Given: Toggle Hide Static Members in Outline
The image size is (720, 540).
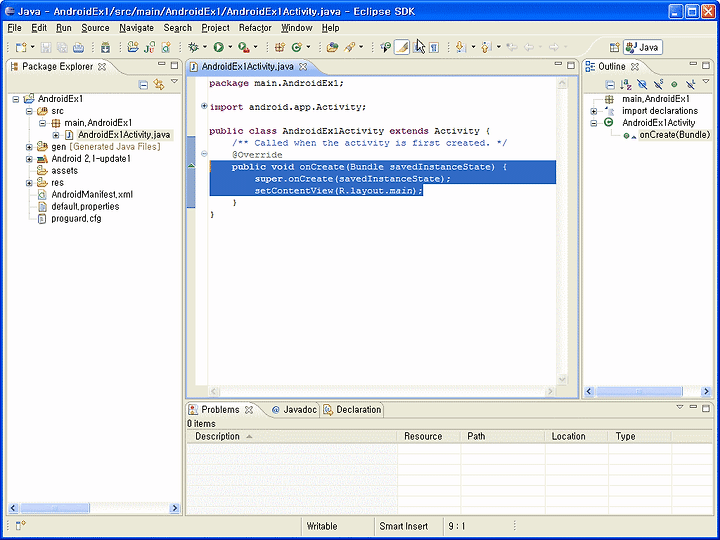Looking at the screenshot, I should (x=658, y=84).
